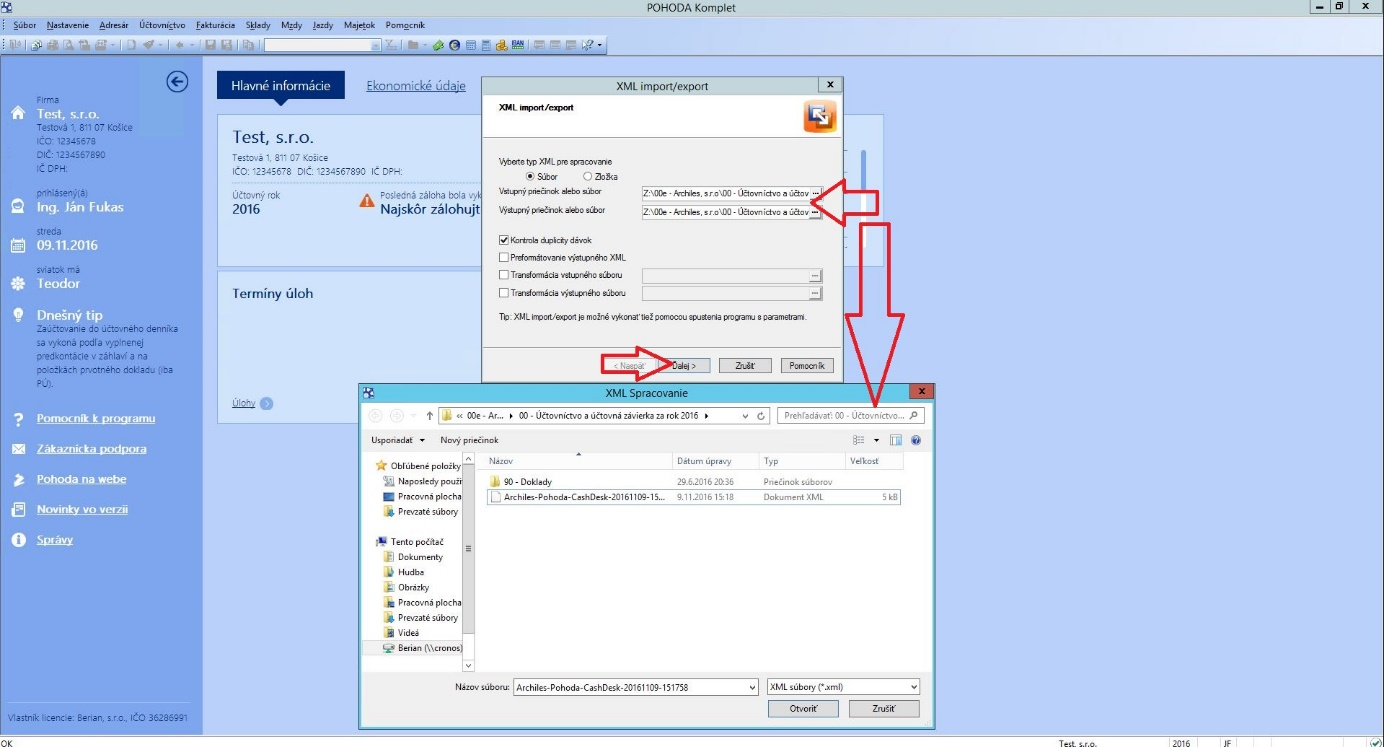
Task: Click the user icon beside Ing. Ján Fukas
Action: [x=17, y=206]
